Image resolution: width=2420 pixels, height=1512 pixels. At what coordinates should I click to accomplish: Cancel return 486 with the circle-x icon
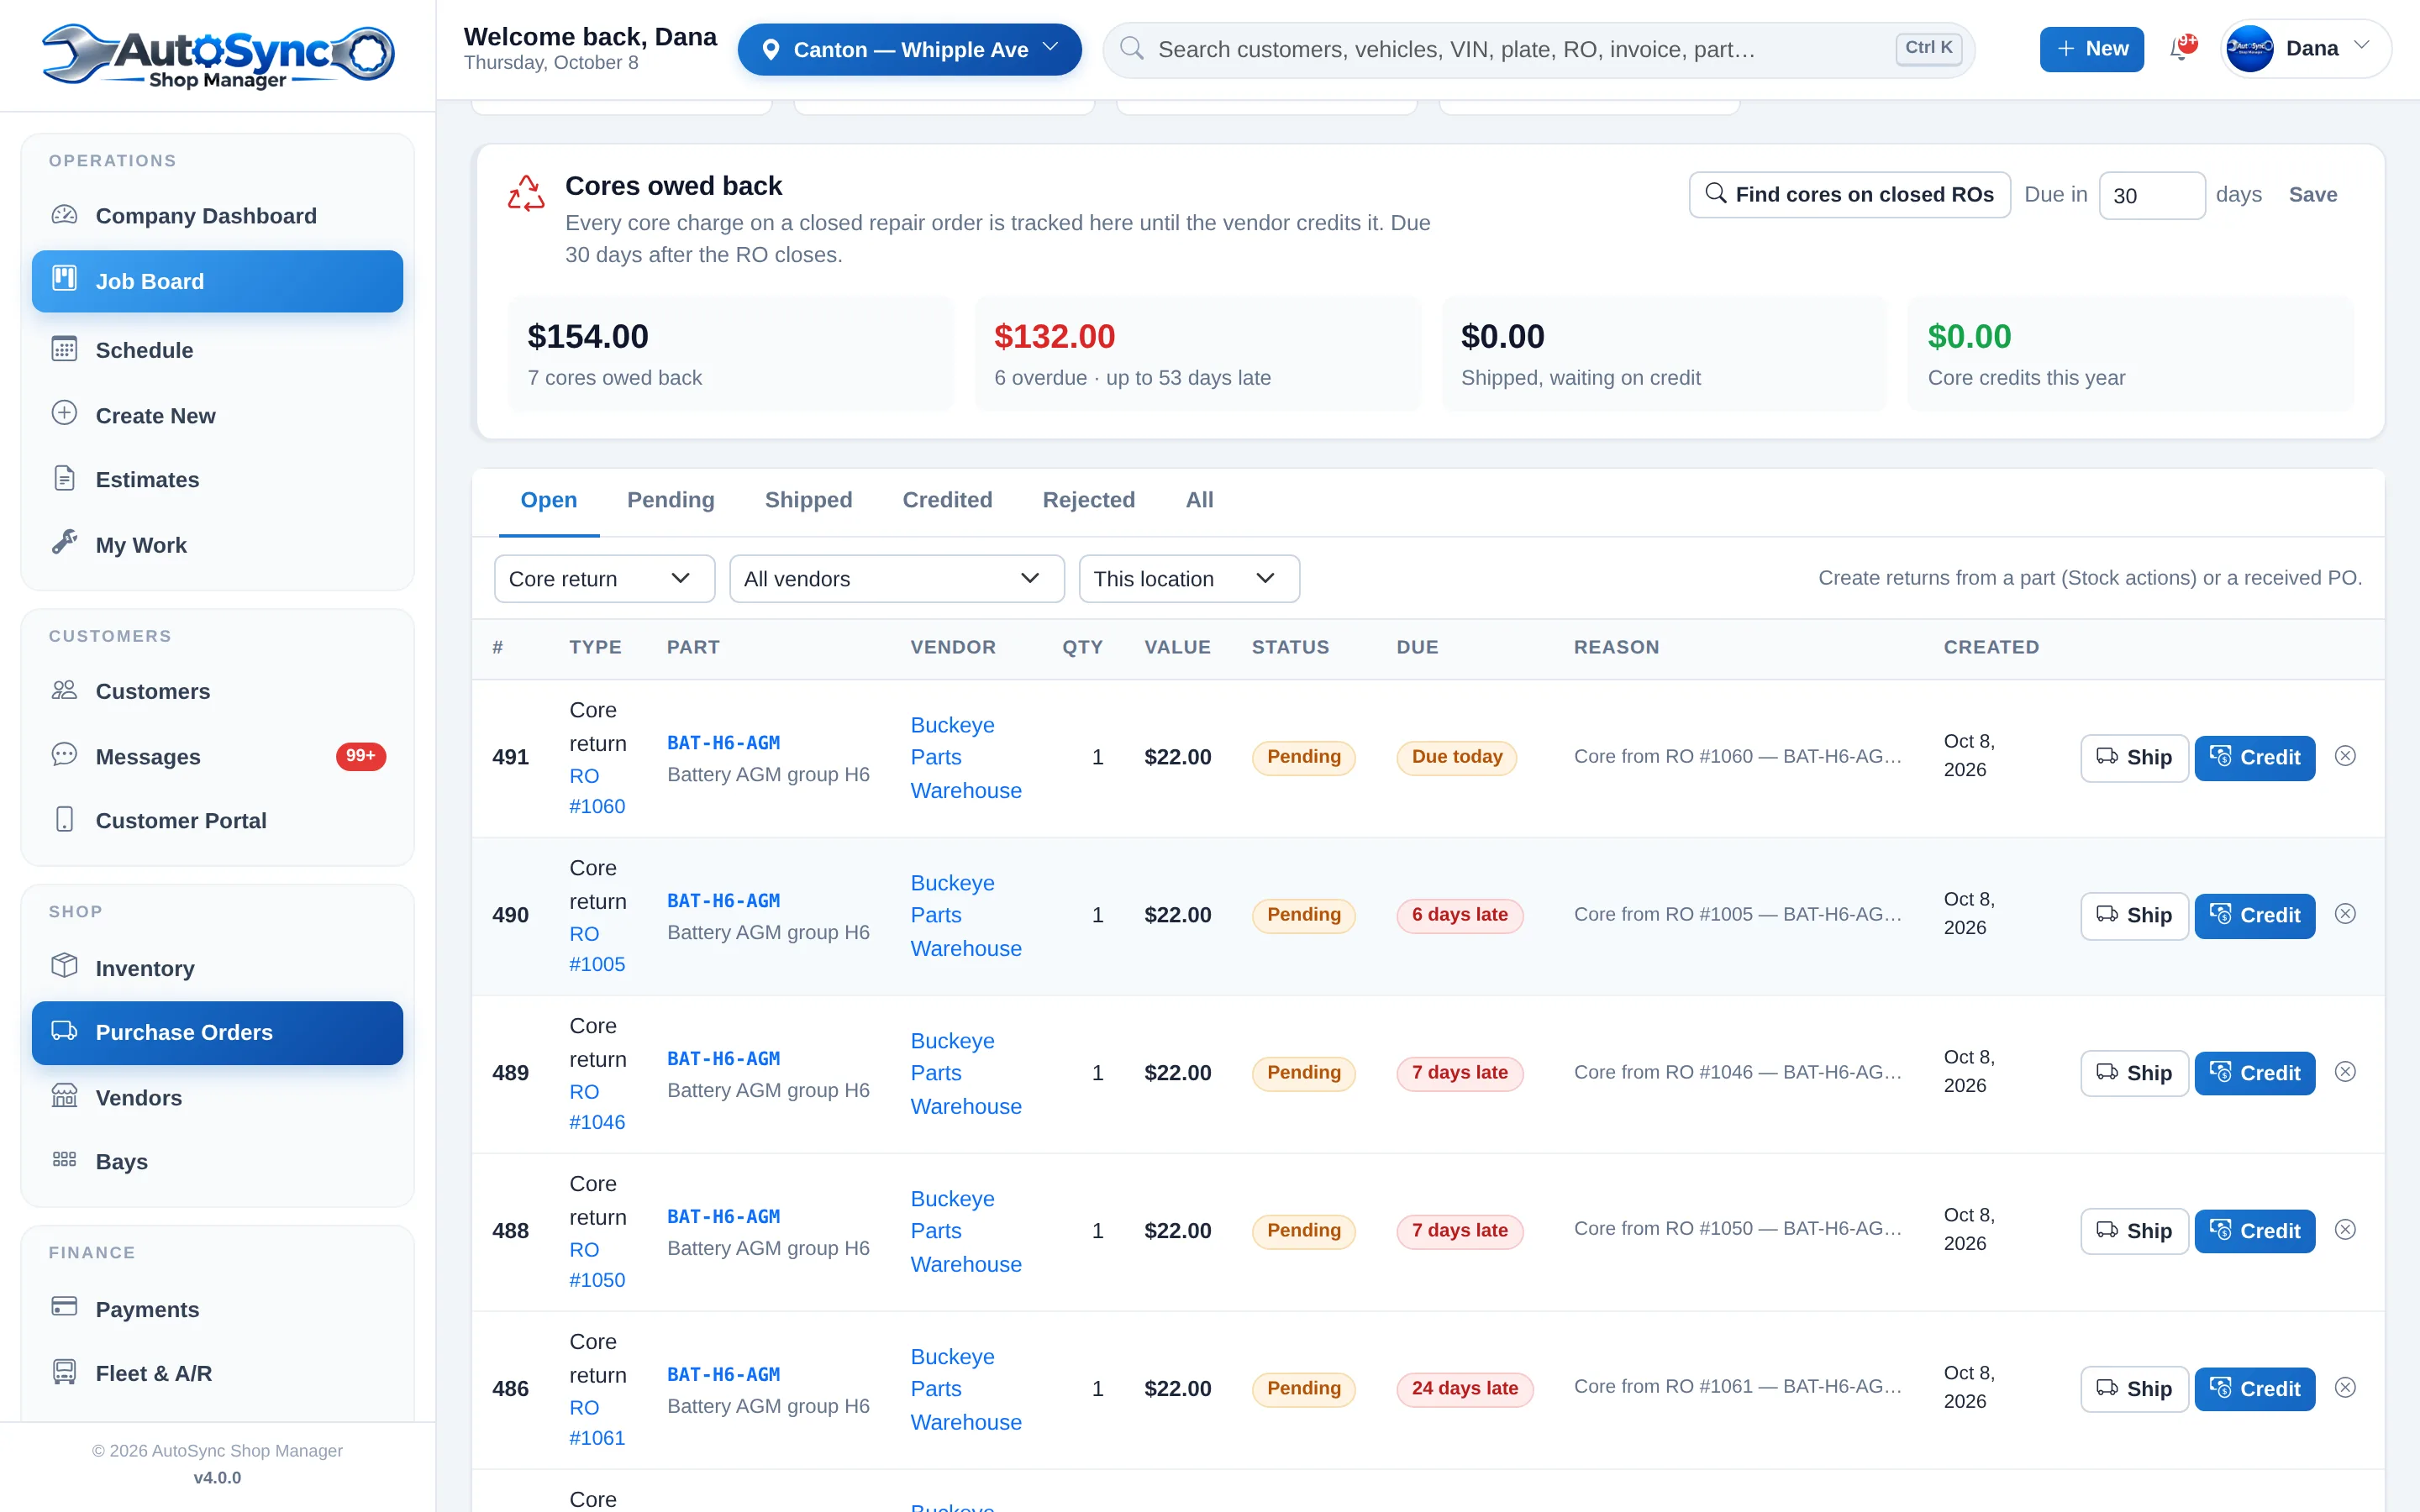pos(2345,1388)
